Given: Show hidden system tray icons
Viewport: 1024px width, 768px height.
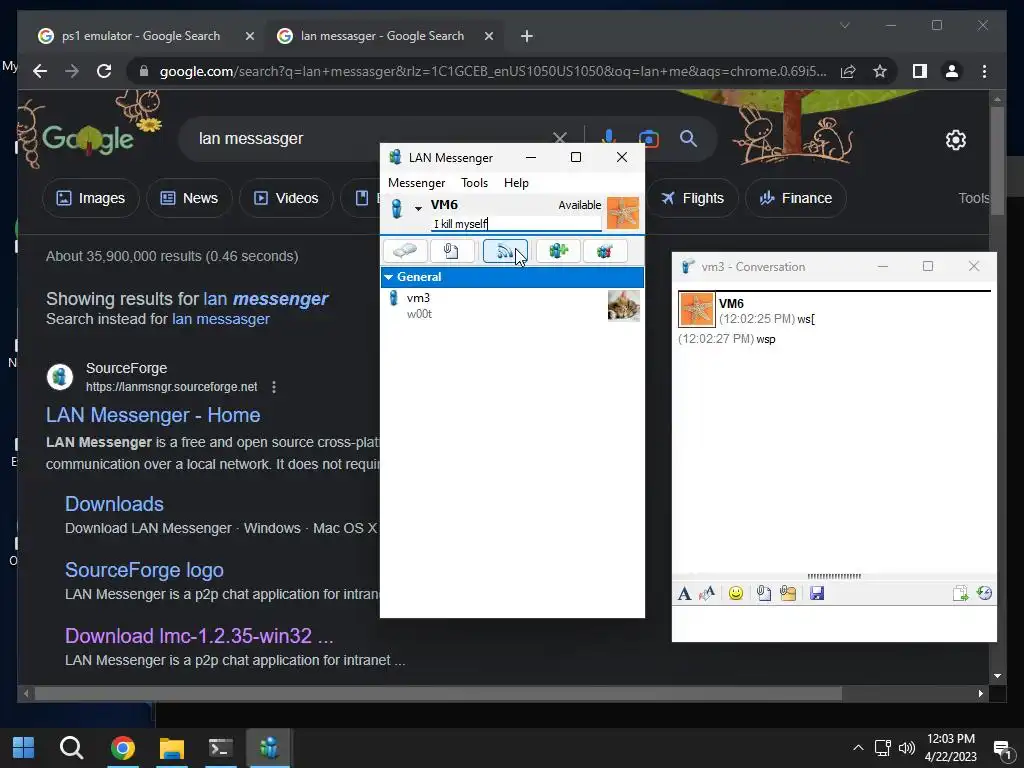Looking at the screenshot, I should tap(858, 748).
